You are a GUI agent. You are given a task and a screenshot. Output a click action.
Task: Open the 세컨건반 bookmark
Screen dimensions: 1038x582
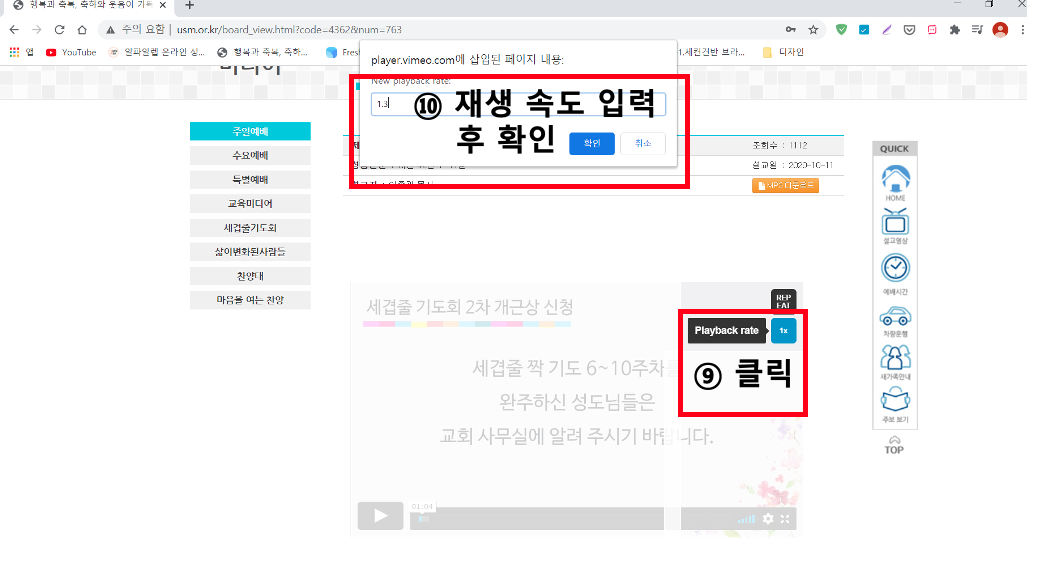pyautogui.click(x=712, y=52)
